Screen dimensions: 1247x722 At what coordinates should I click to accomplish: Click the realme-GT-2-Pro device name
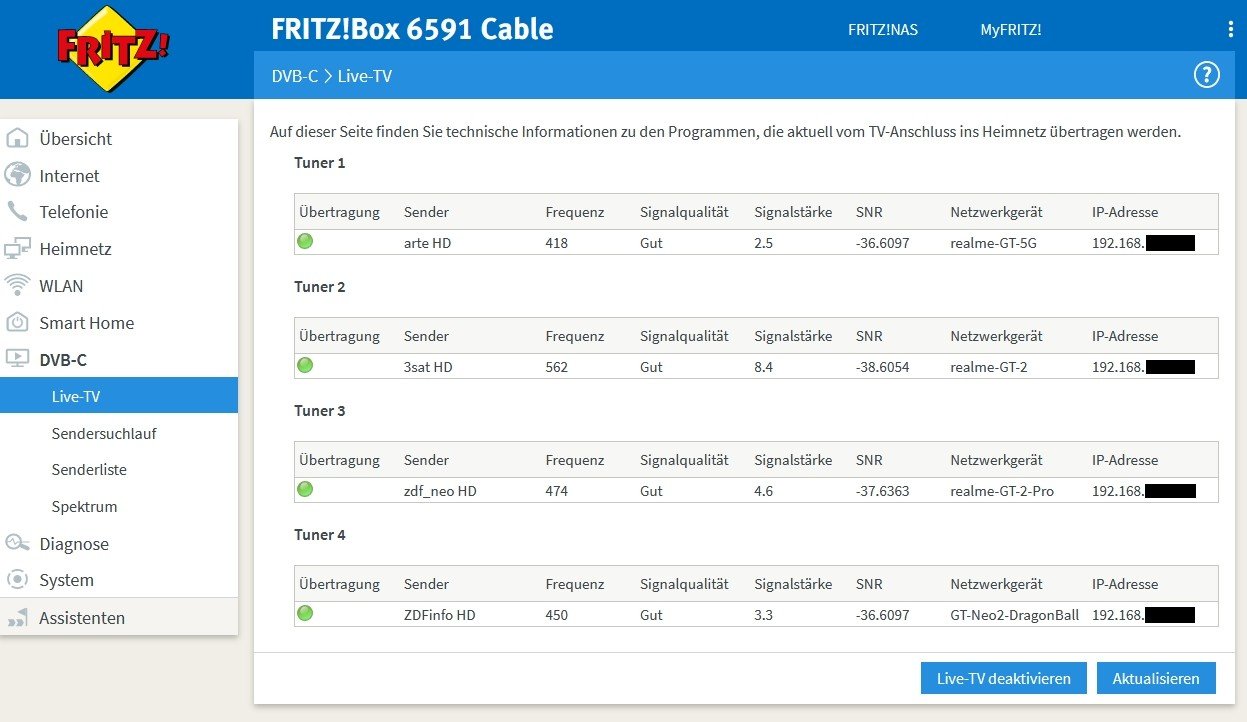1002,491
